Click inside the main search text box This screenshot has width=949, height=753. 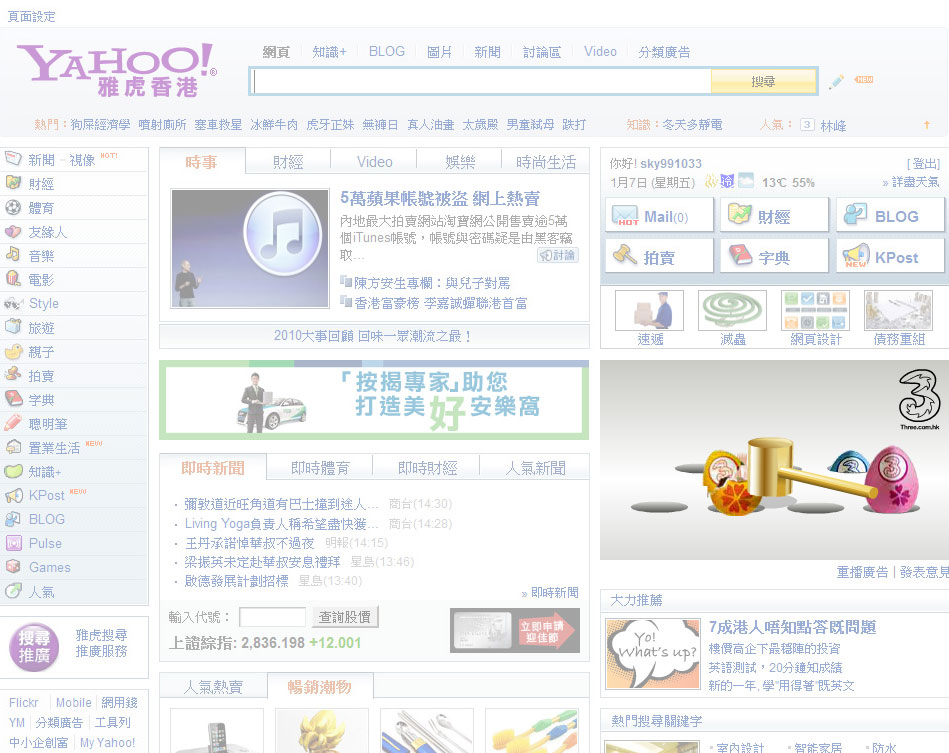point(481,81)
